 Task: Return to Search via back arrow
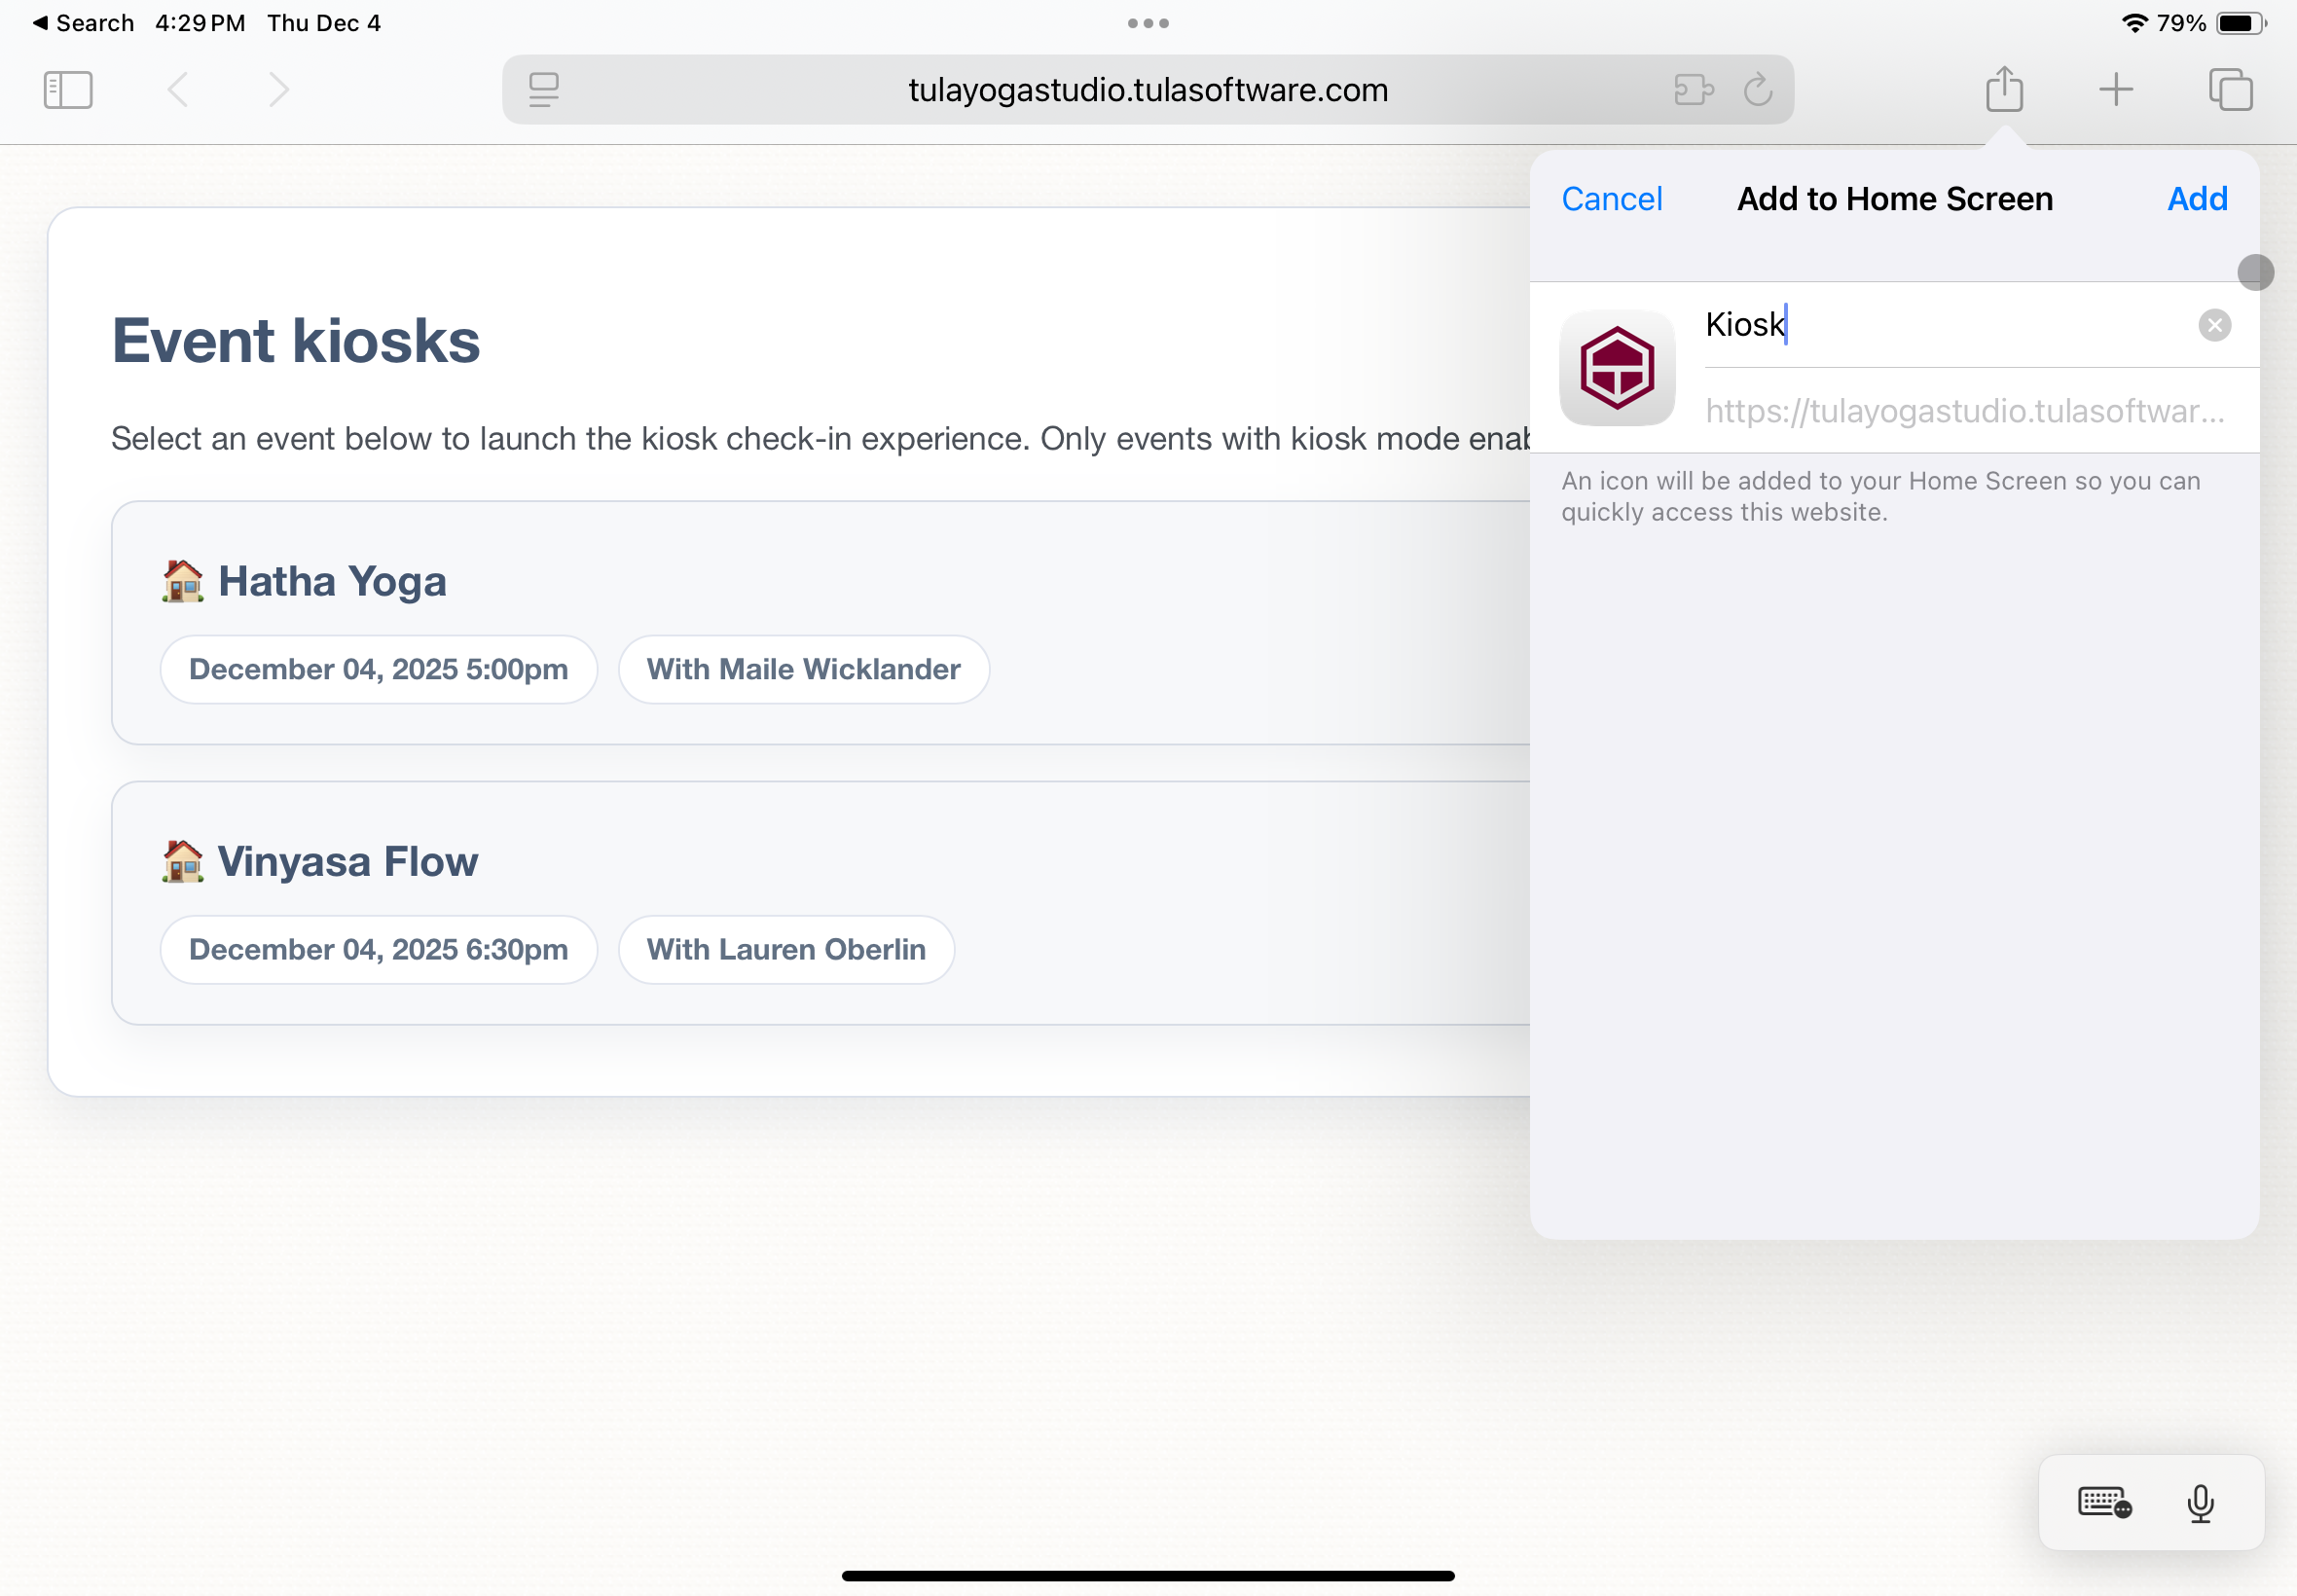point(82,23)
